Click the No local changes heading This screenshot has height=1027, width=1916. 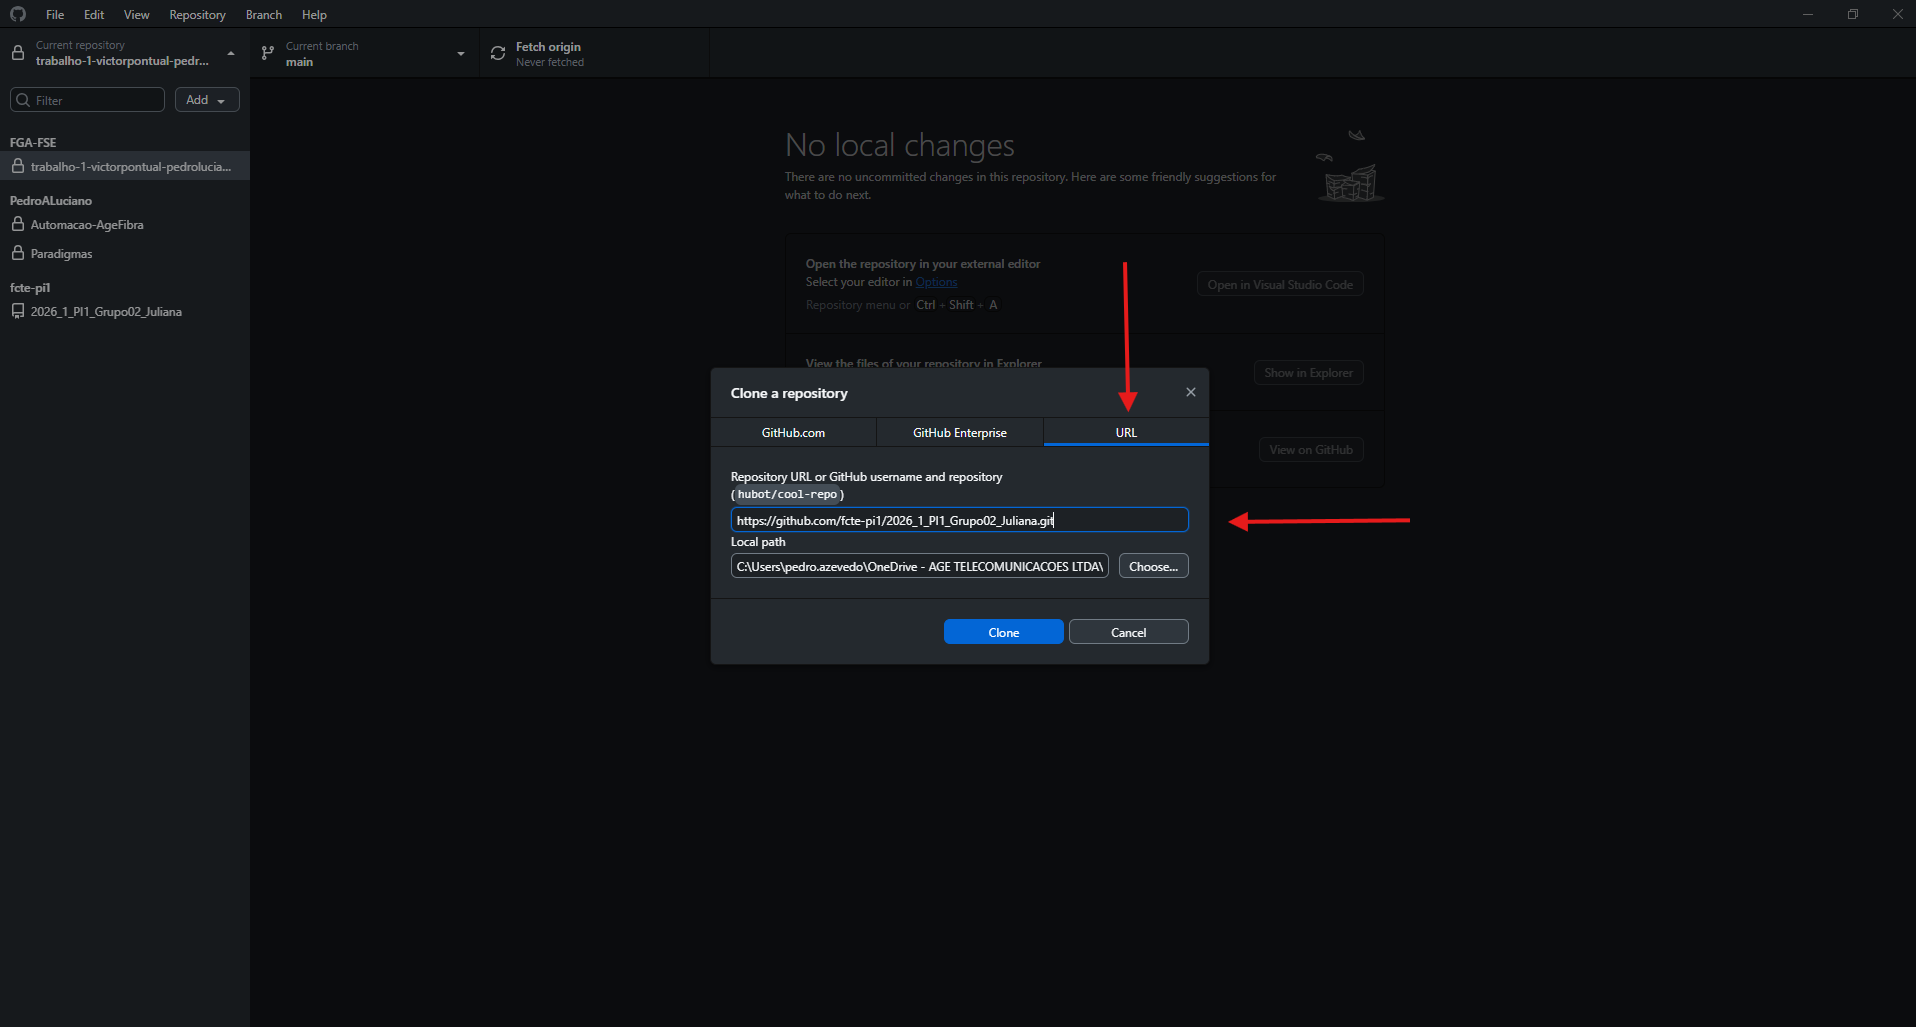[x=899, y=146]
